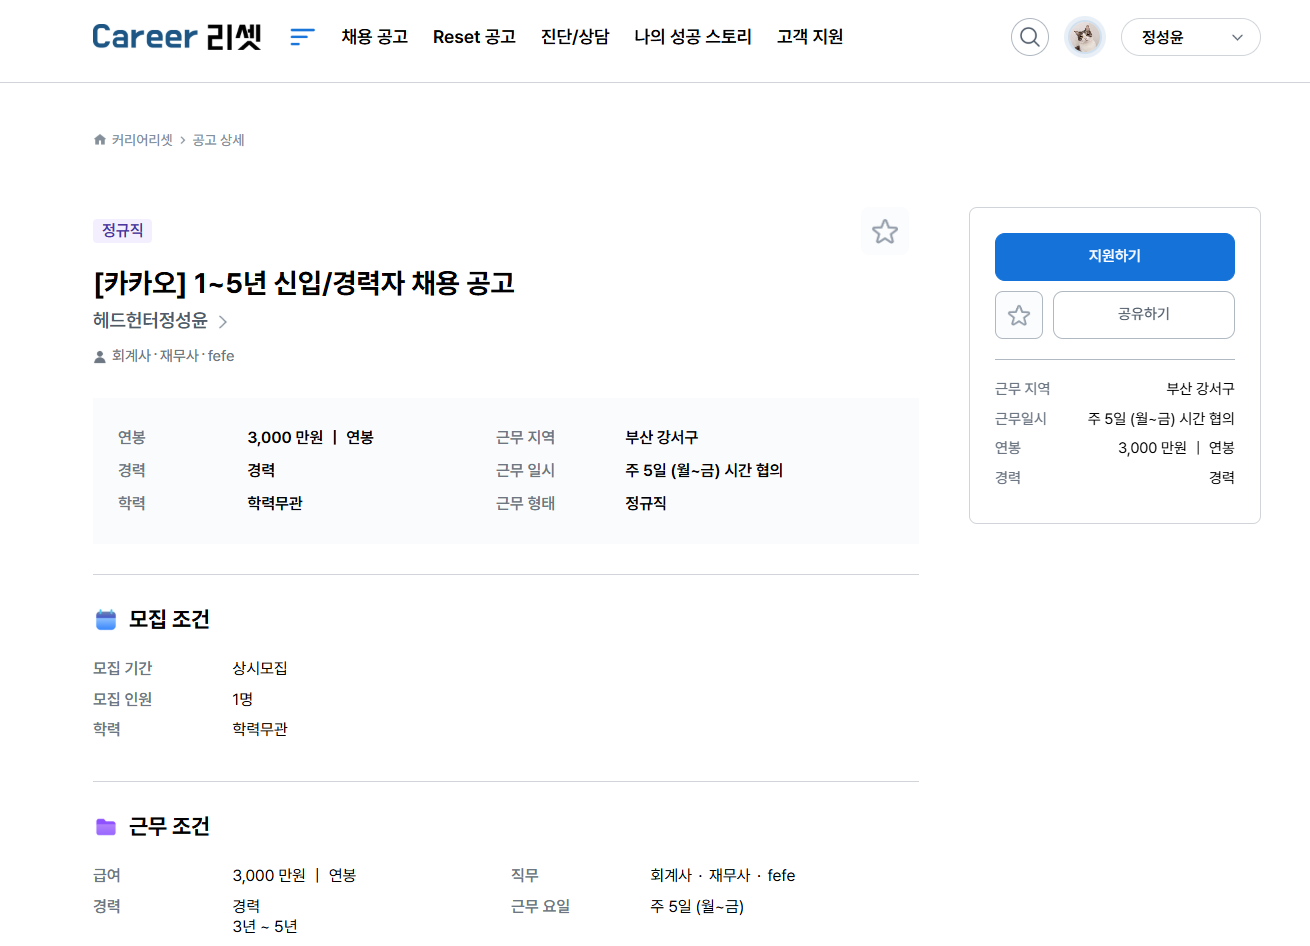
Task: Click the 공유하기 share button
Action: [1144, 315]
